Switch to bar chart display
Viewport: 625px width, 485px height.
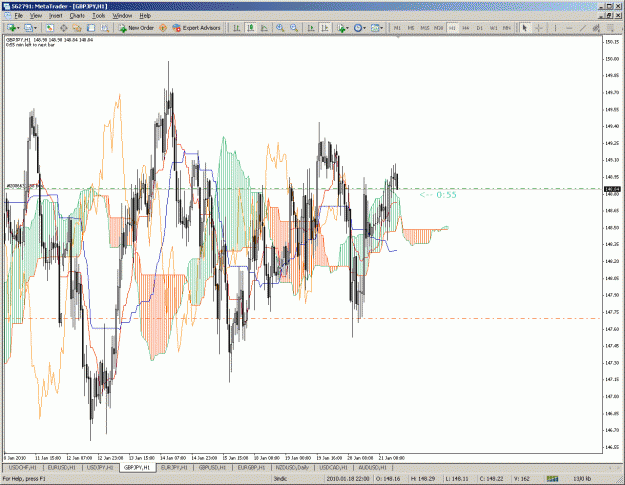tap(237, 28)
